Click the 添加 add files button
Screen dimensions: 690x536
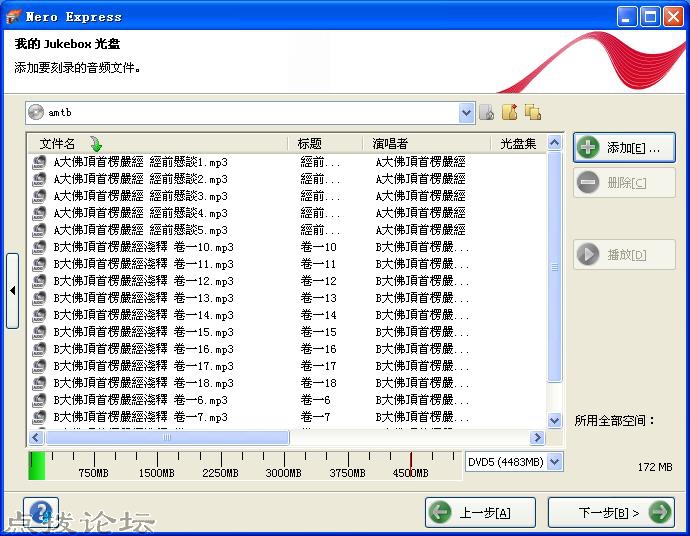624,148
